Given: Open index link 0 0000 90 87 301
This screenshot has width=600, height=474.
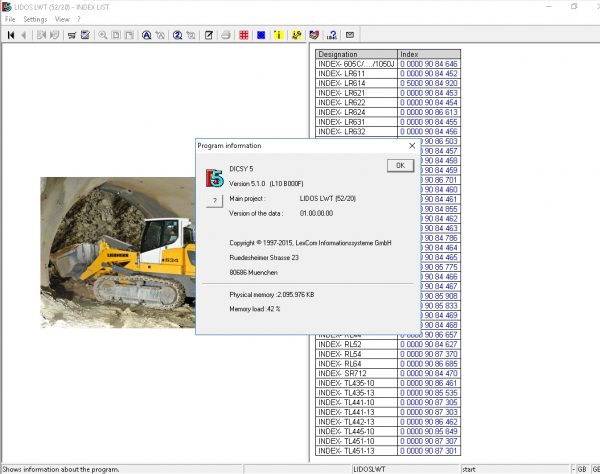Looking at the screenshot, I should (x=429, y=451).
